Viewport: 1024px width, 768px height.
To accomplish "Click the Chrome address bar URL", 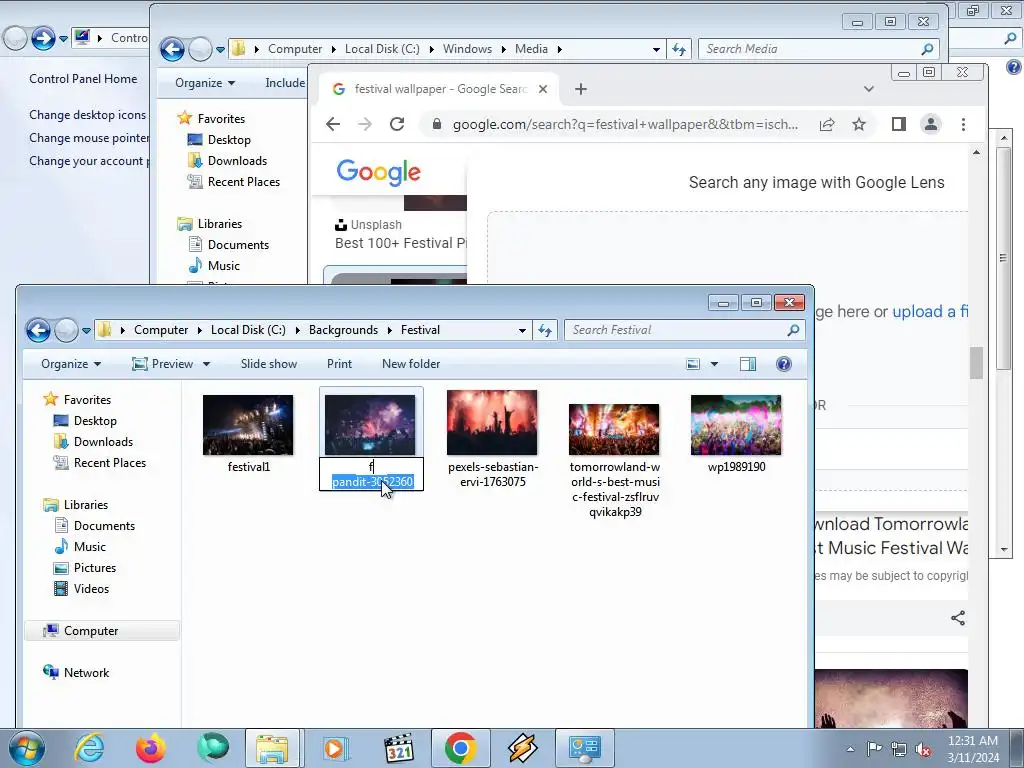I will click(x=625, y=124).
